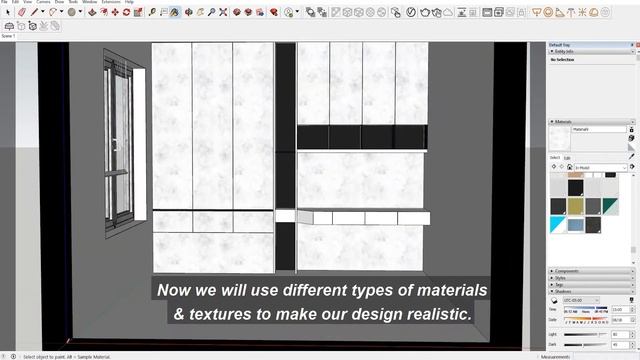Screen dimensions: 640x360
Task: Activate the Scale tool
Action: coord(138,12)
